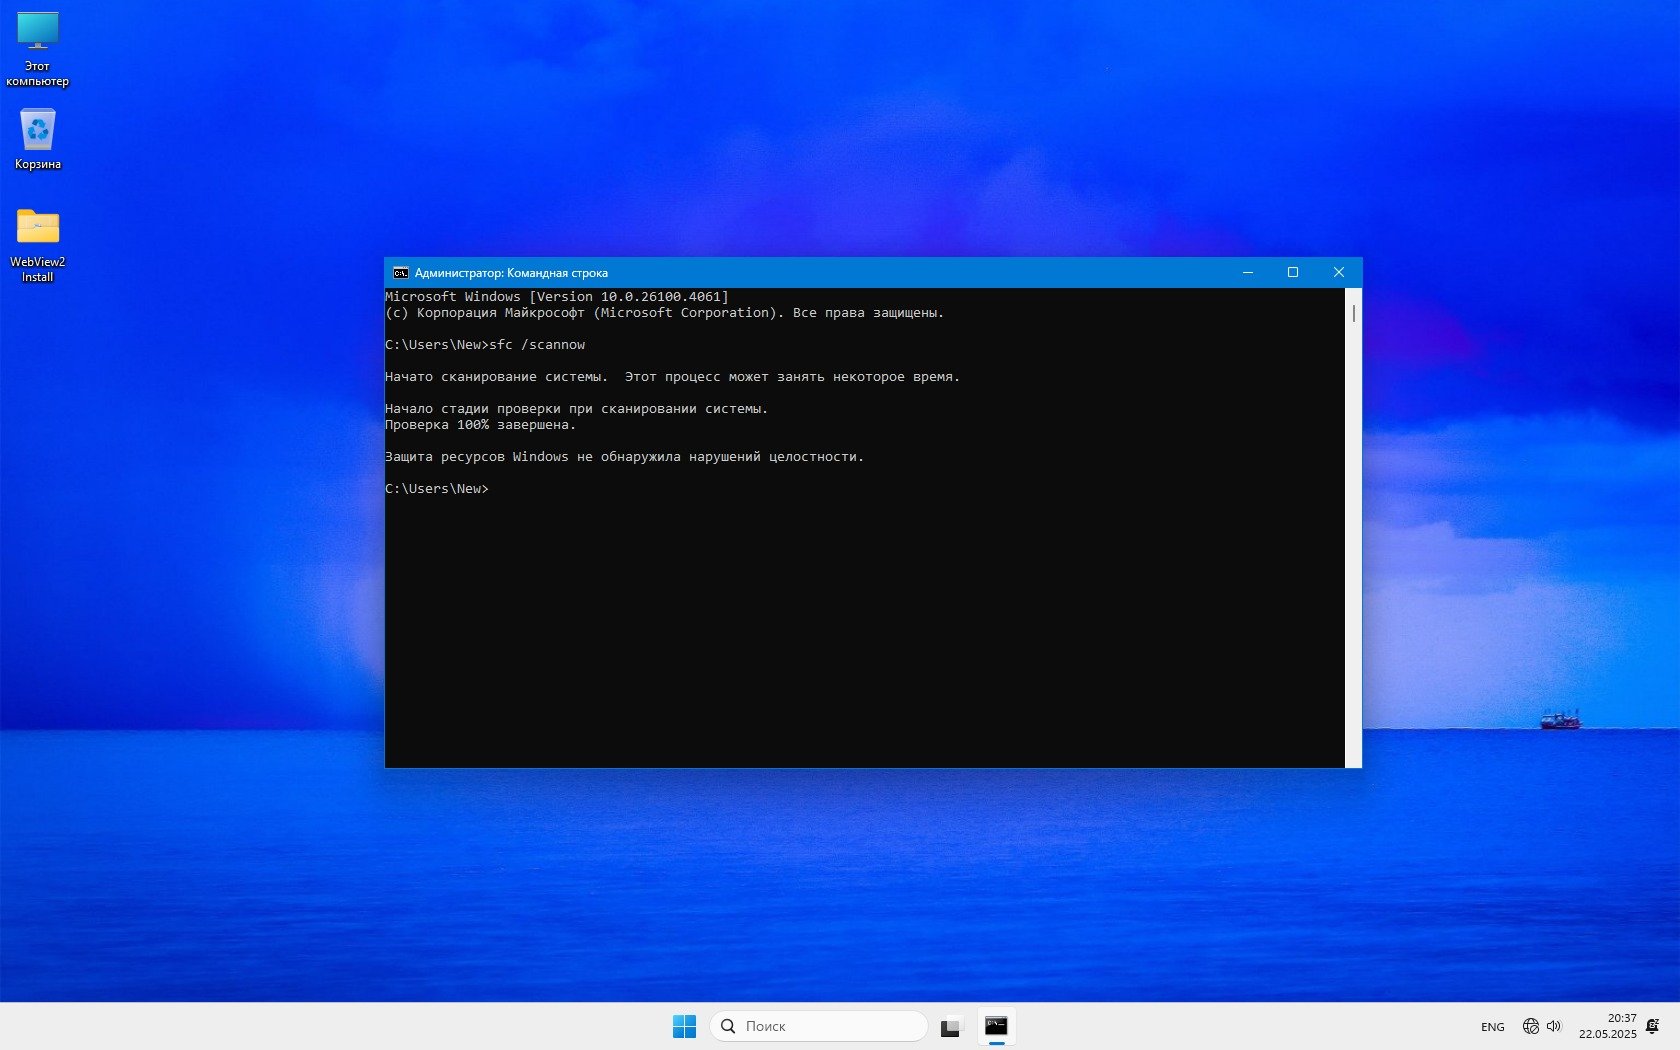The width and height of the screenshot is (1680, 1050).
Task: Click the Command Prompt taskbar icon
Action: point(996,1026)
